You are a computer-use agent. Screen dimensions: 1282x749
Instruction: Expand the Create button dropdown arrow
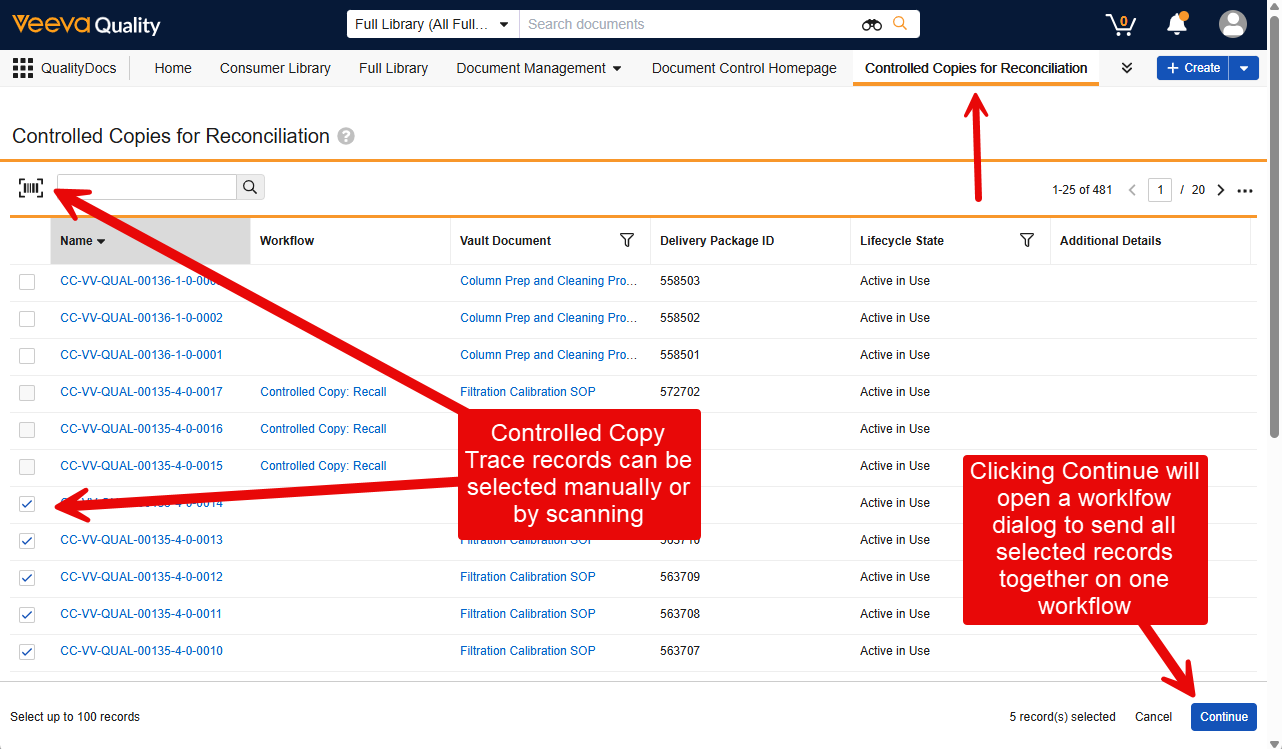point(1243,68)
